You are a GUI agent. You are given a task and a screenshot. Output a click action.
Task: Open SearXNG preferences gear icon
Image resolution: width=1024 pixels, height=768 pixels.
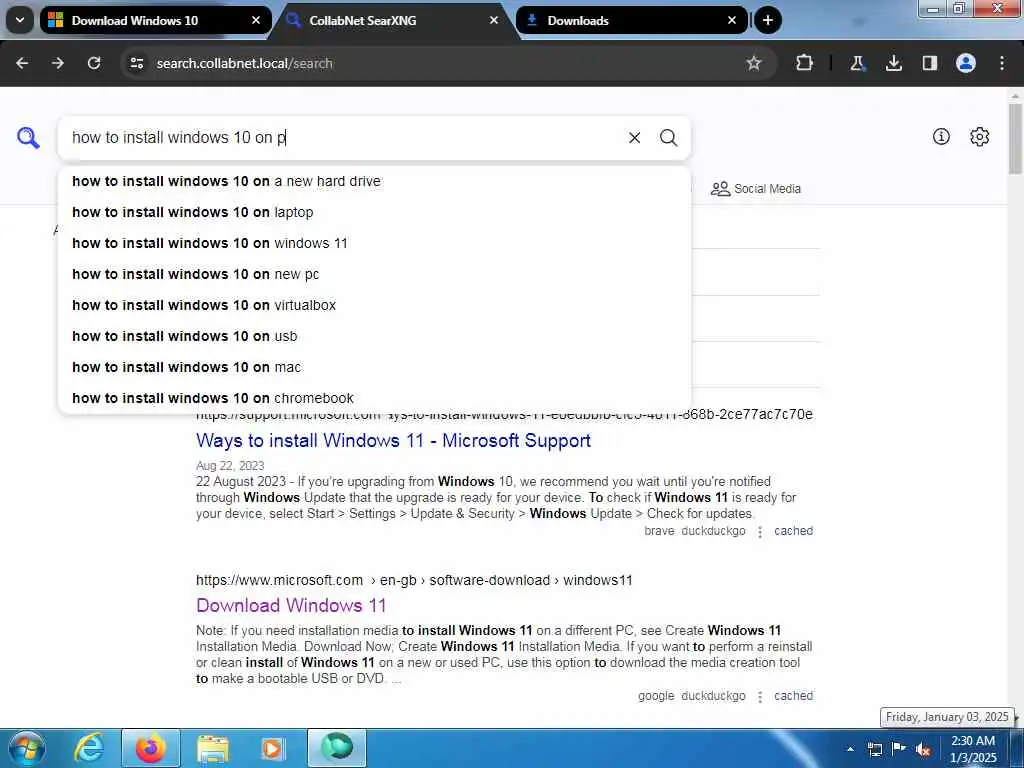point(980,136)
